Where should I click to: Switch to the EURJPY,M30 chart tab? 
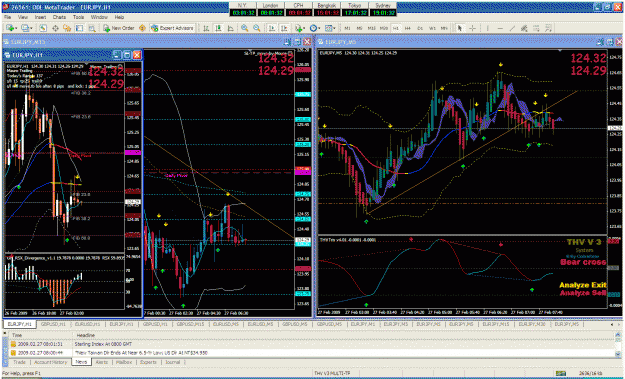(x=532, y=324)
